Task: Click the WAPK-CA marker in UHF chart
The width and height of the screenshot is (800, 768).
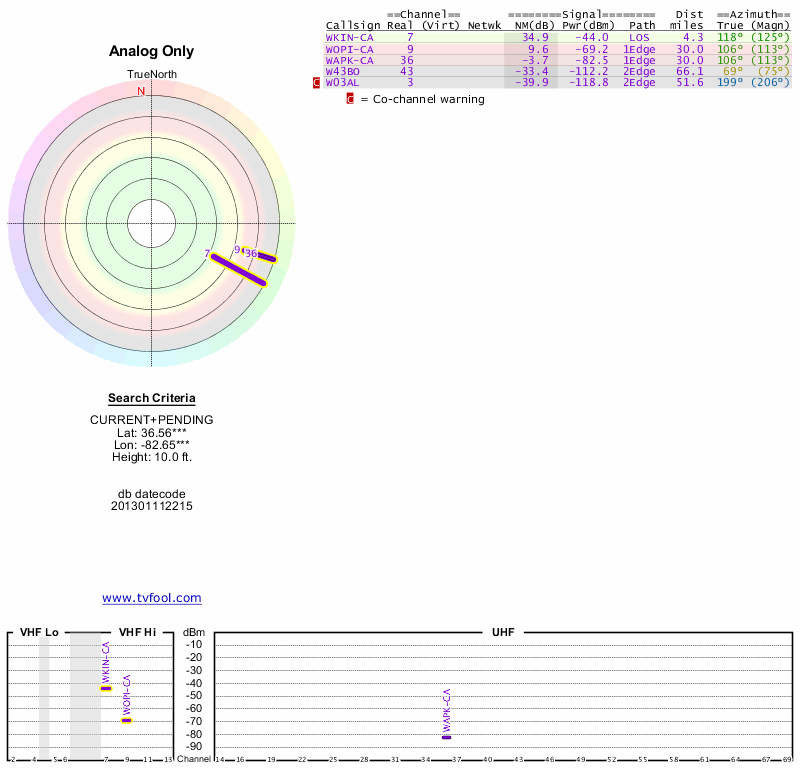Action: point(446,737)
